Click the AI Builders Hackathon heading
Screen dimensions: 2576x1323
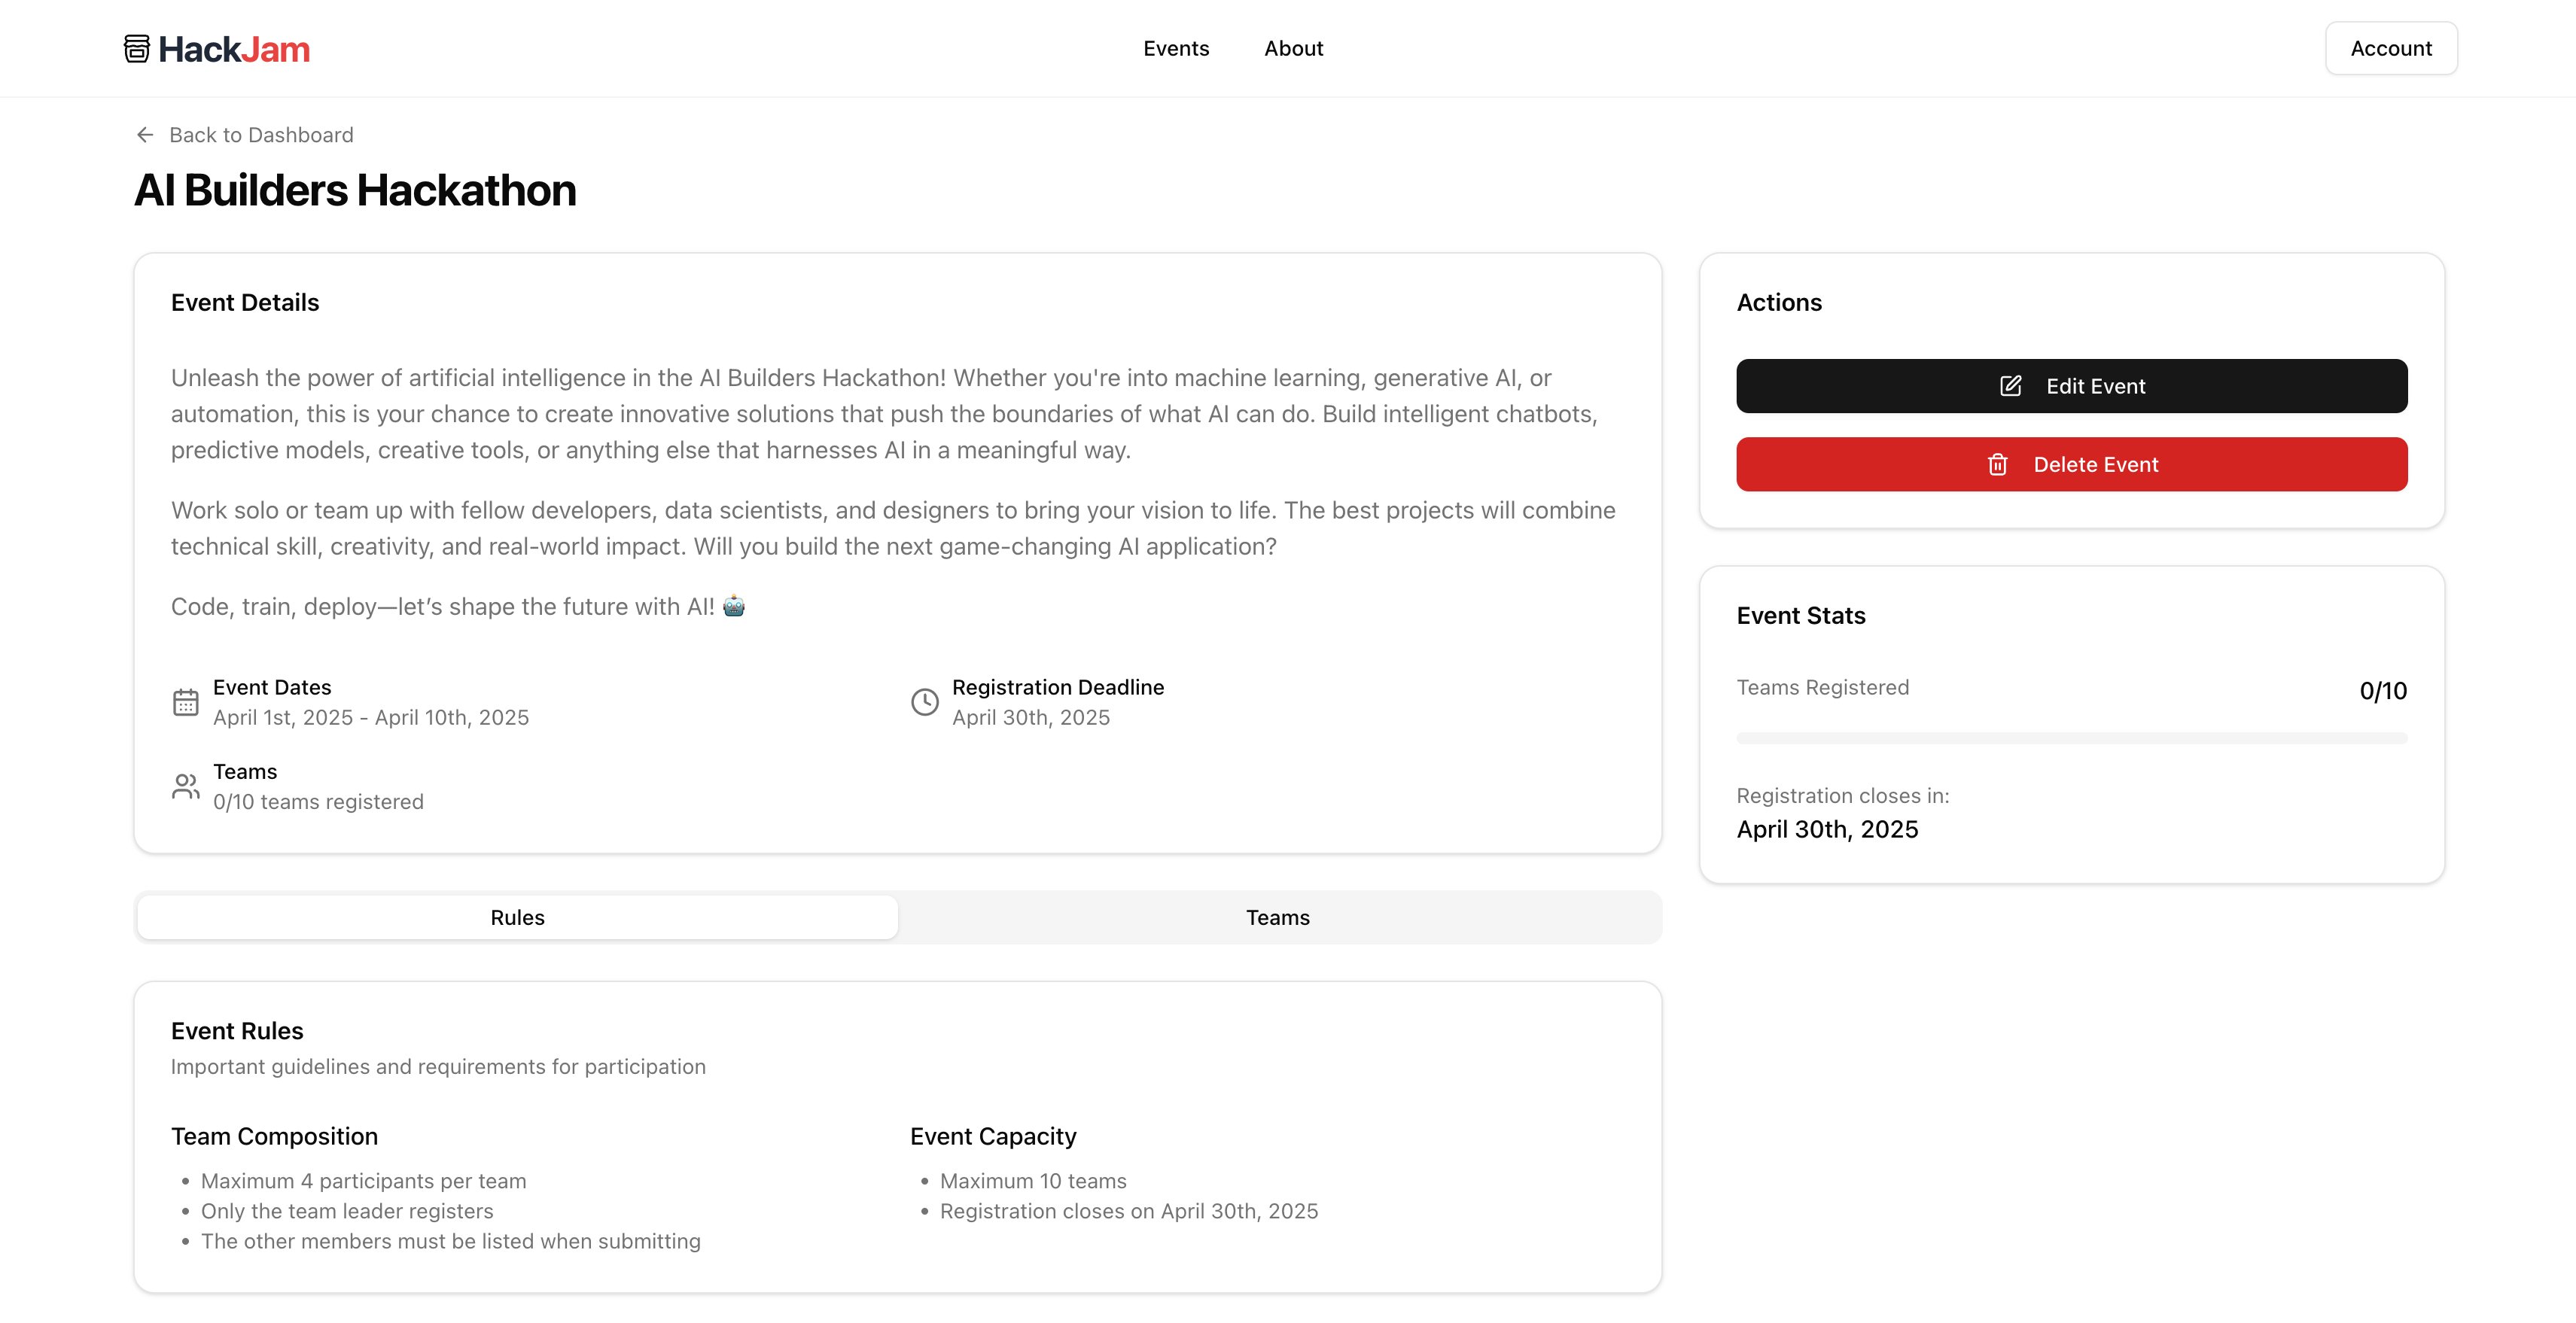click(355, 190)
